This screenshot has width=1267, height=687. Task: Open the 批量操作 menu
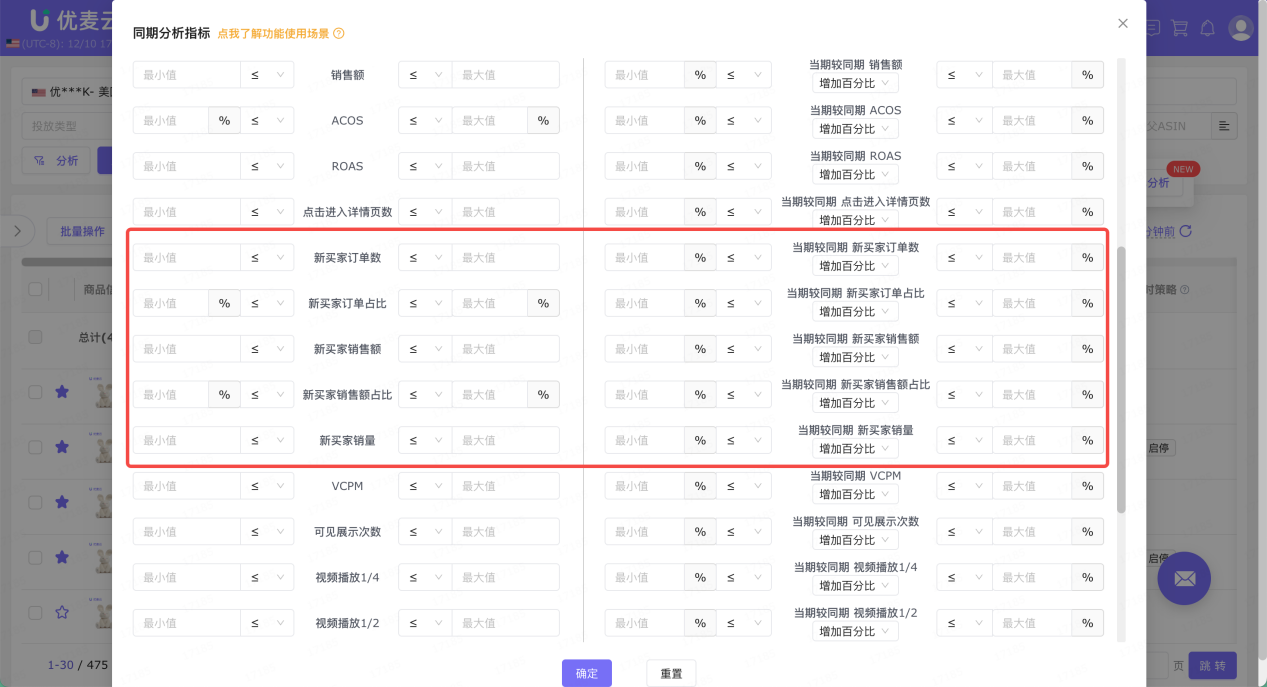pos(83,231)
